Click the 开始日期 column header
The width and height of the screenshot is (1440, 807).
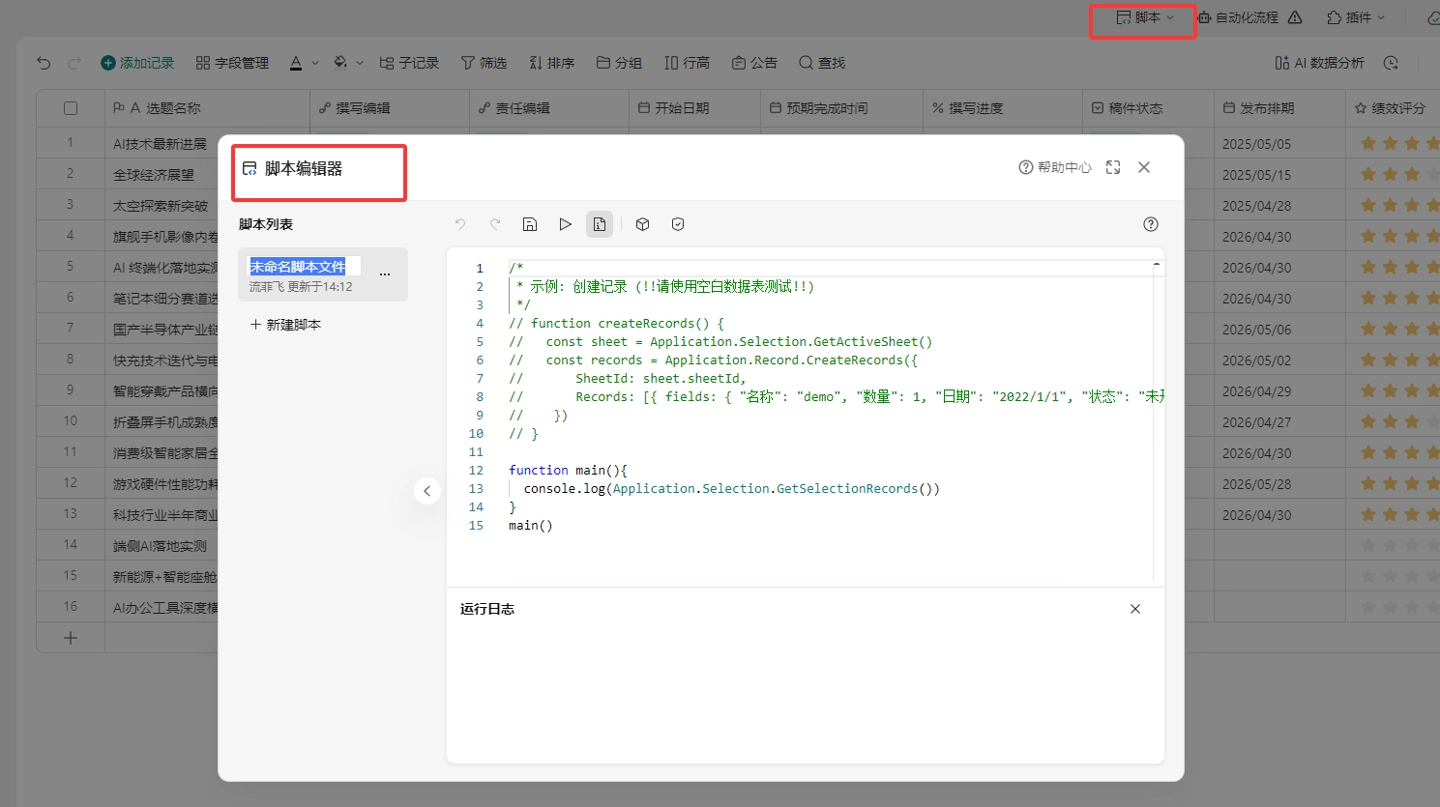click(x=695, y=108)
